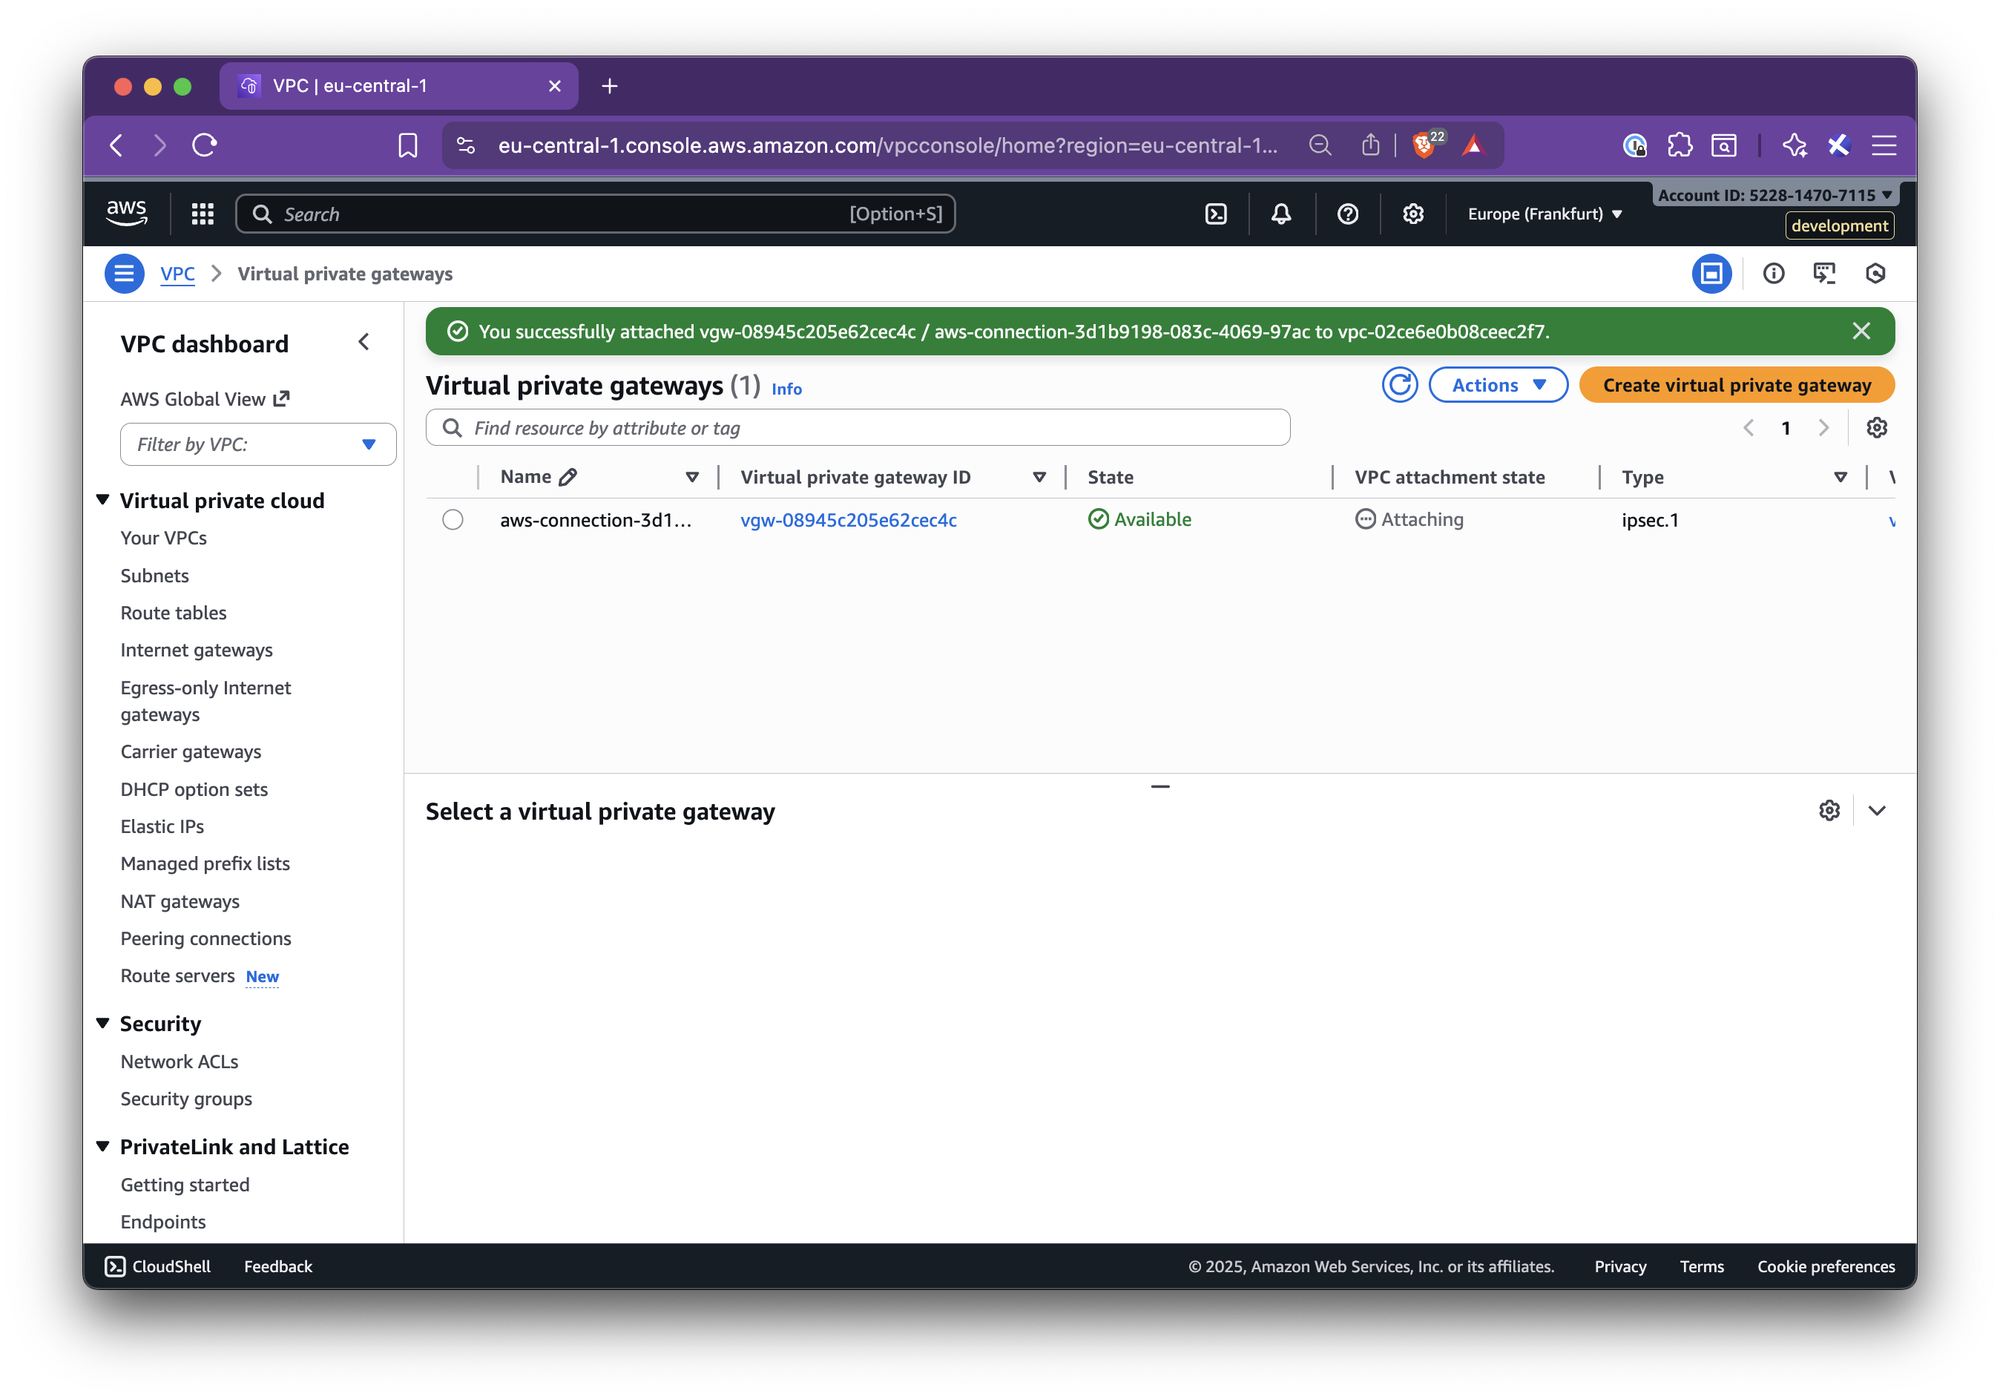Open NAT gateways from sidebar

point(180,902)
